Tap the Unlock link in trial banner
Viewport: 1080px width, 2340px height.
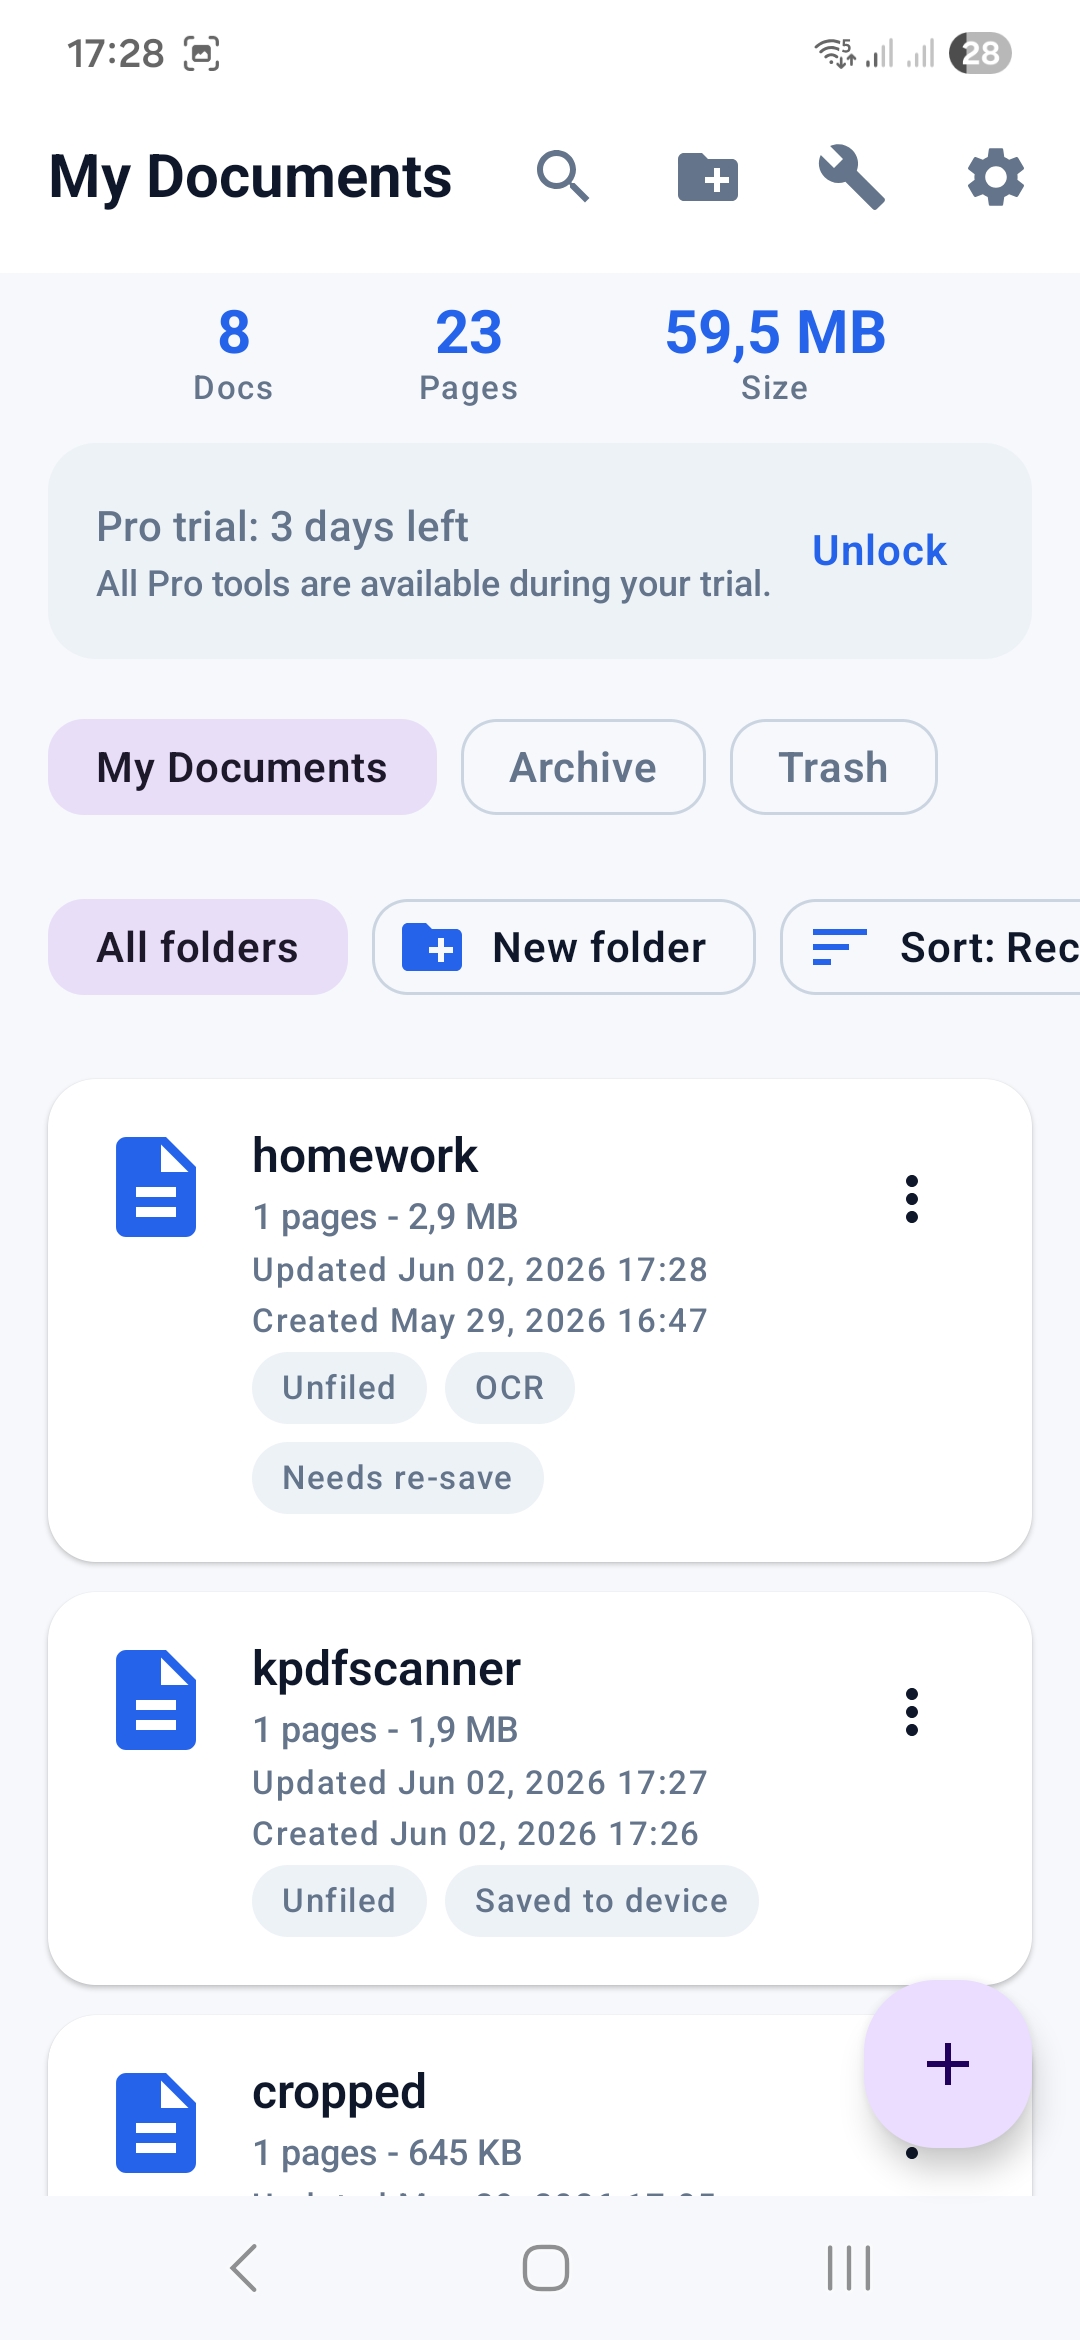click(879, 550)
